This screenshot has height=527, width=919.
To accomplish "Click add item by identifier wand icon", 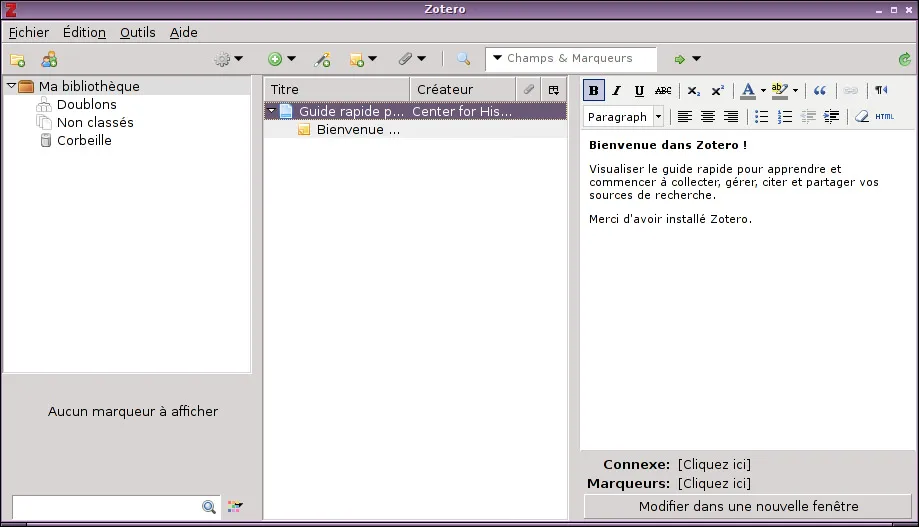I will click(x=322, y=60).
